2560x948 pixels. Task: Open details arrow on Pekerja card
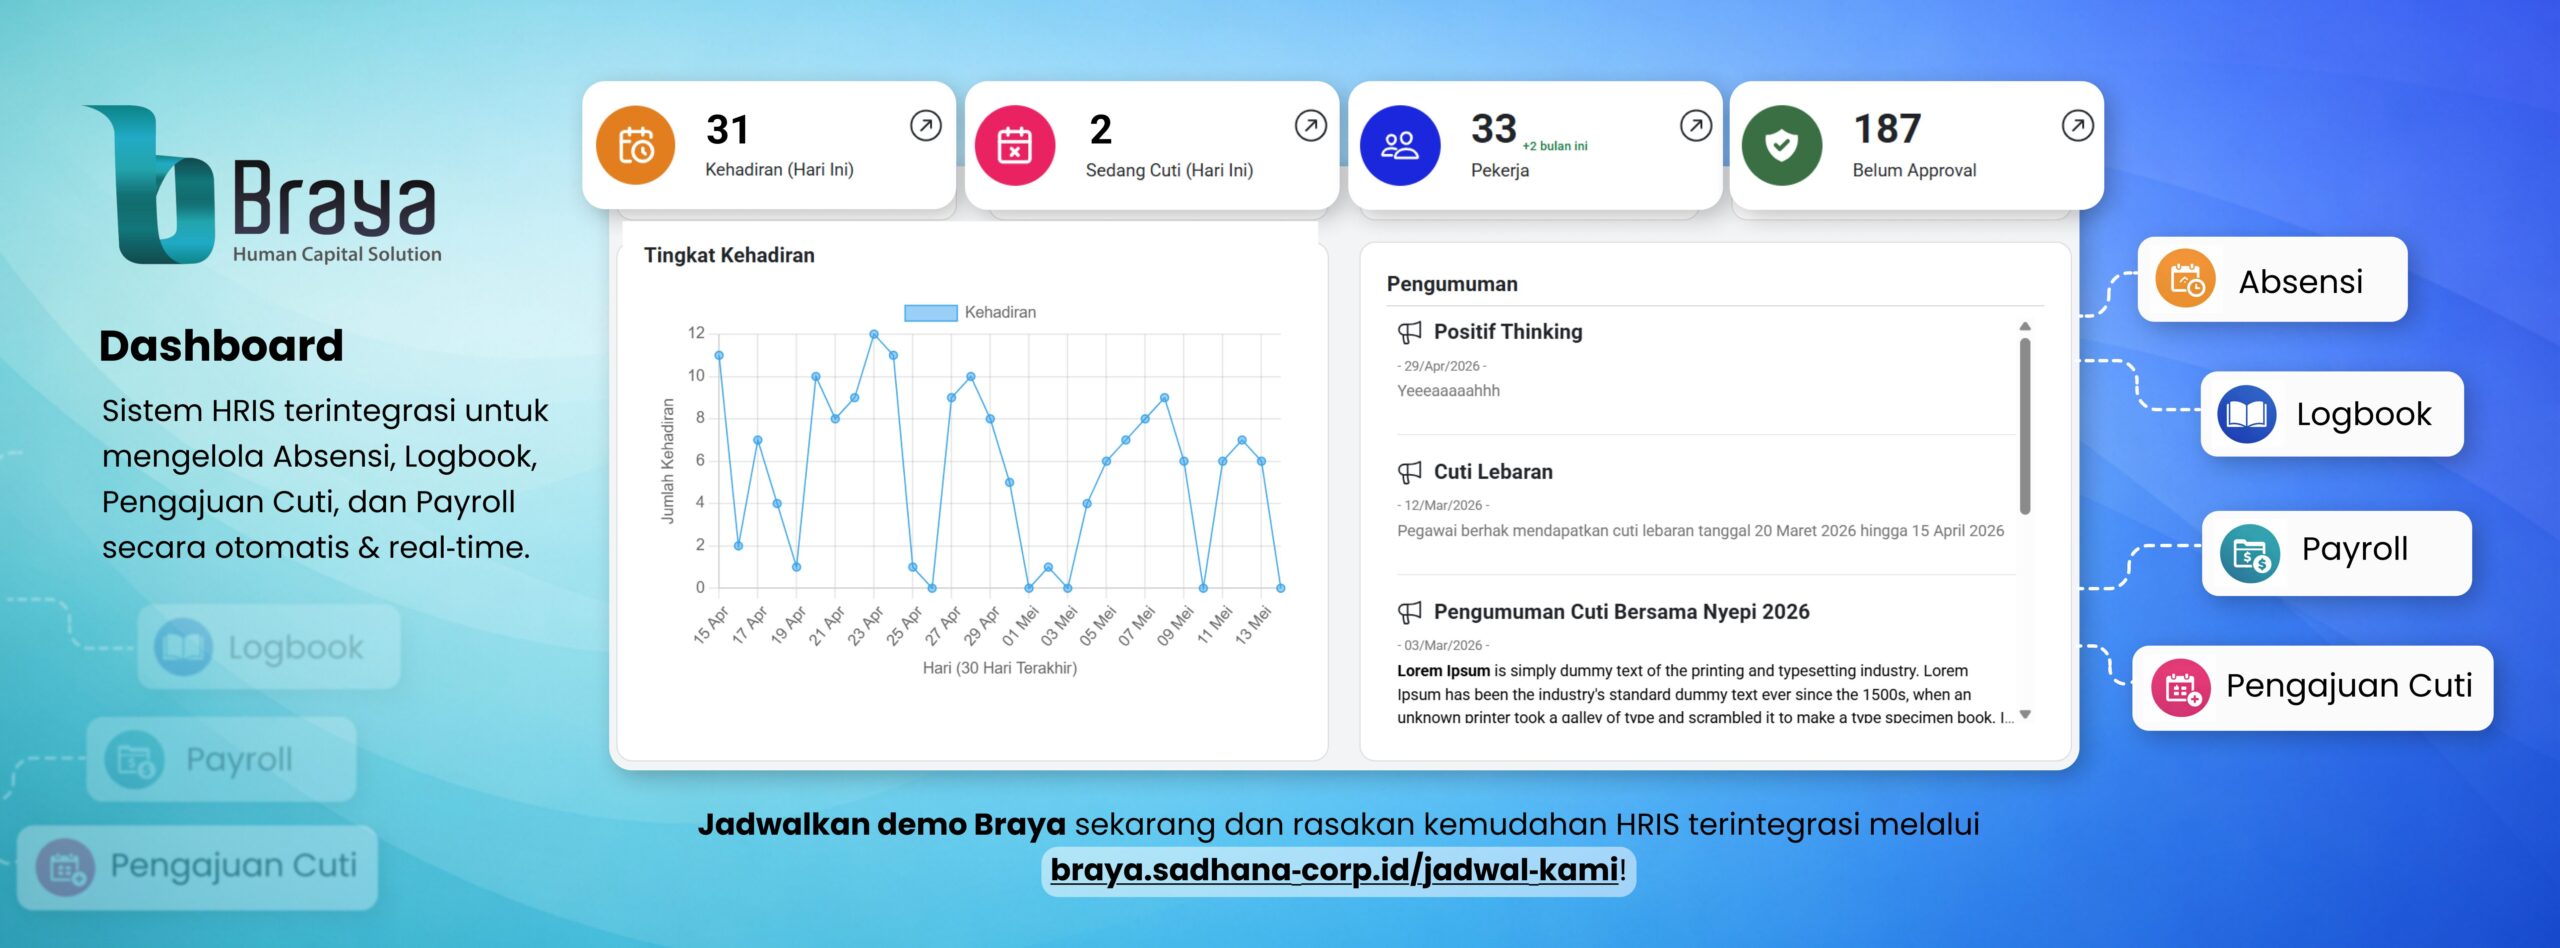(x=1695, y=126)
